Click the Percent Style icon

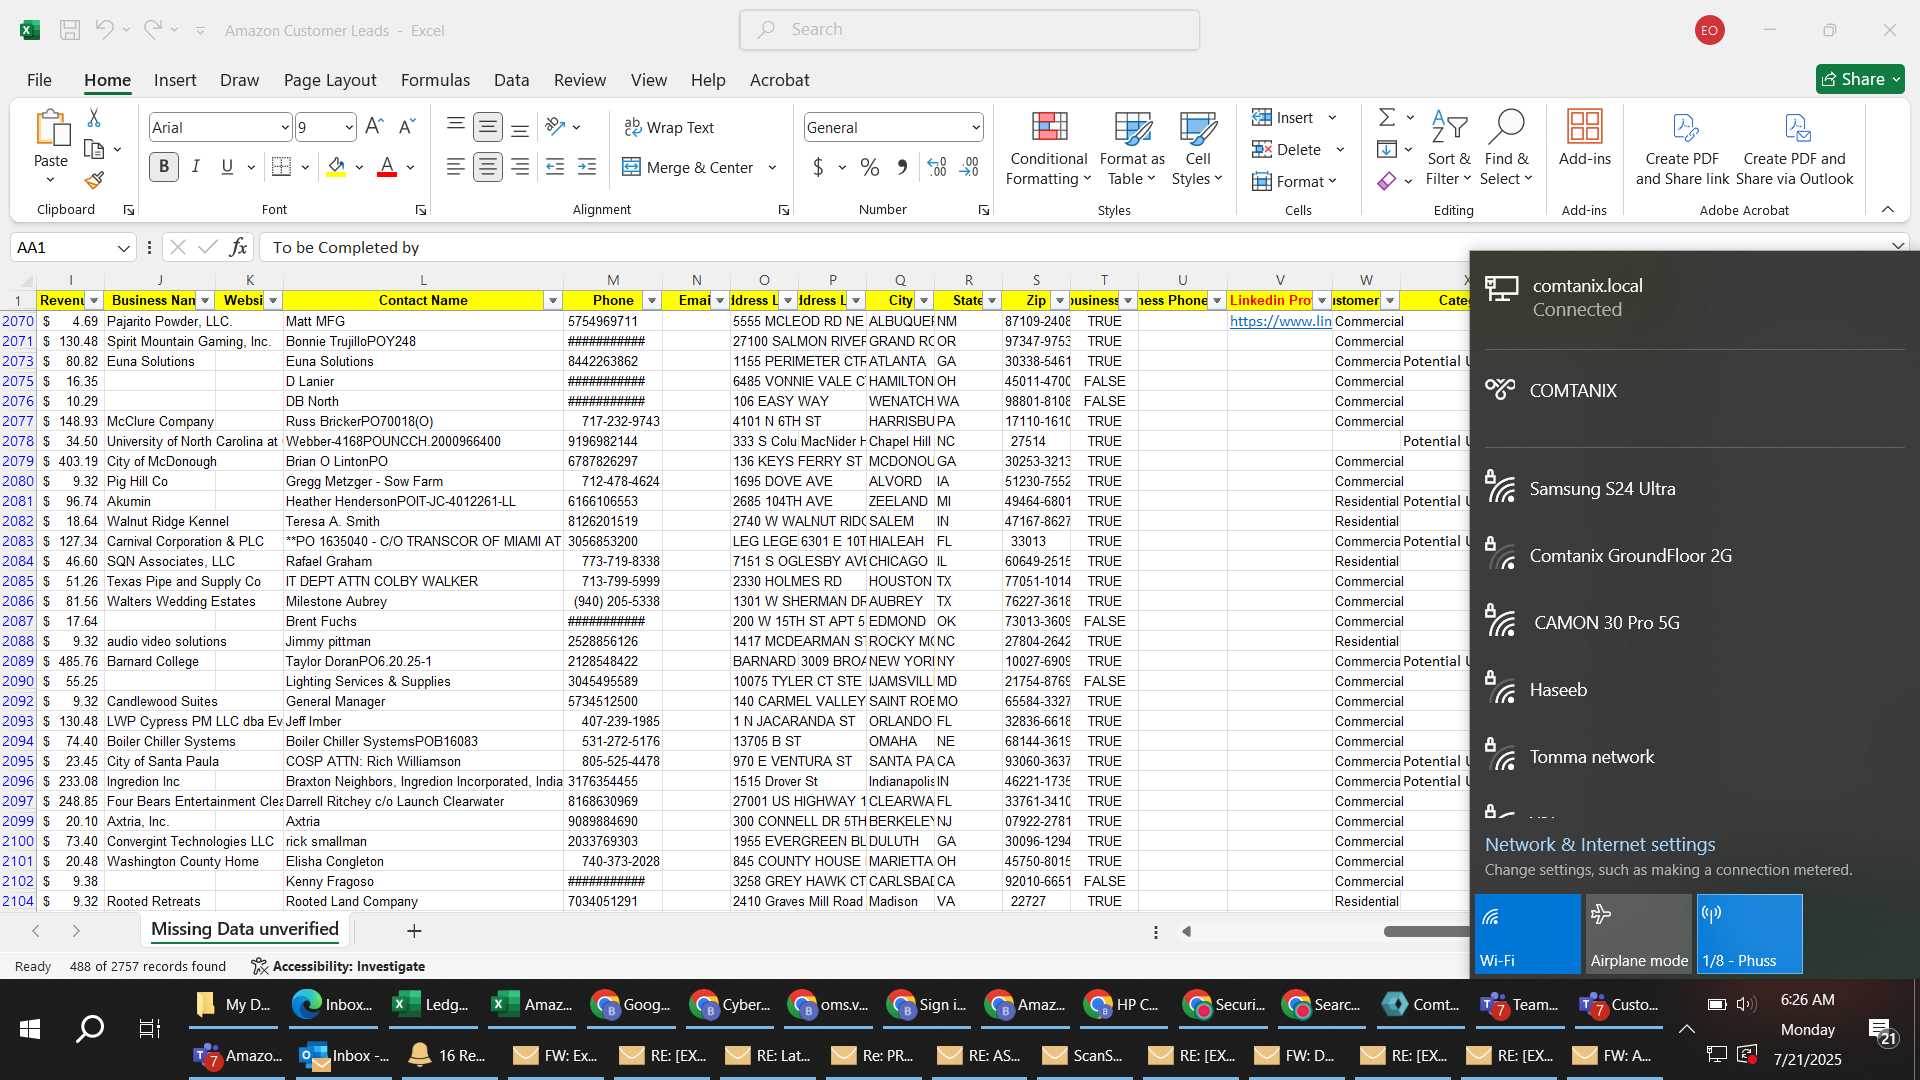point(870,167)
